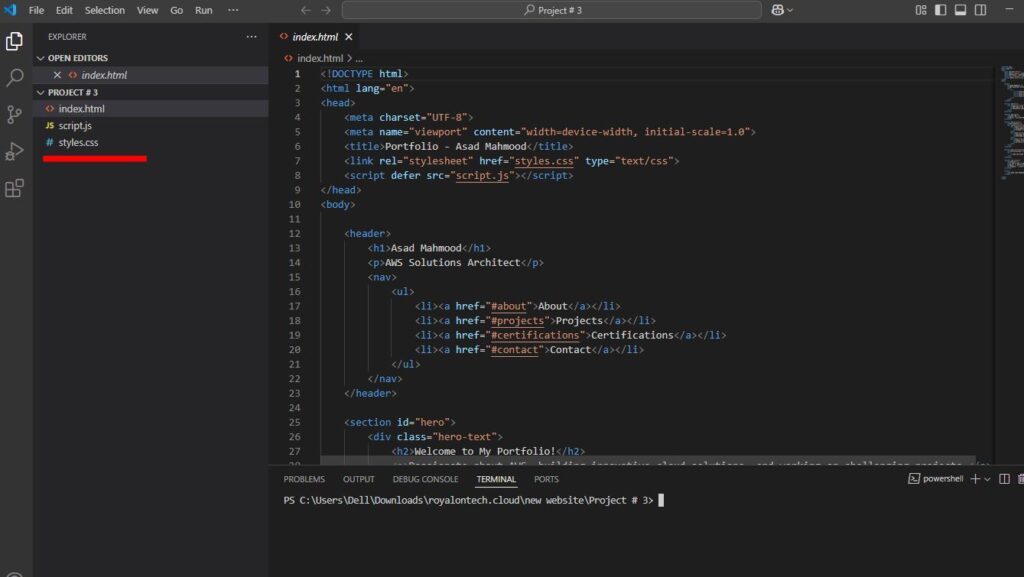Click the terminal prompt line
The height and width of the screenshot is (577, 1024).
click(x=473, y=500)
